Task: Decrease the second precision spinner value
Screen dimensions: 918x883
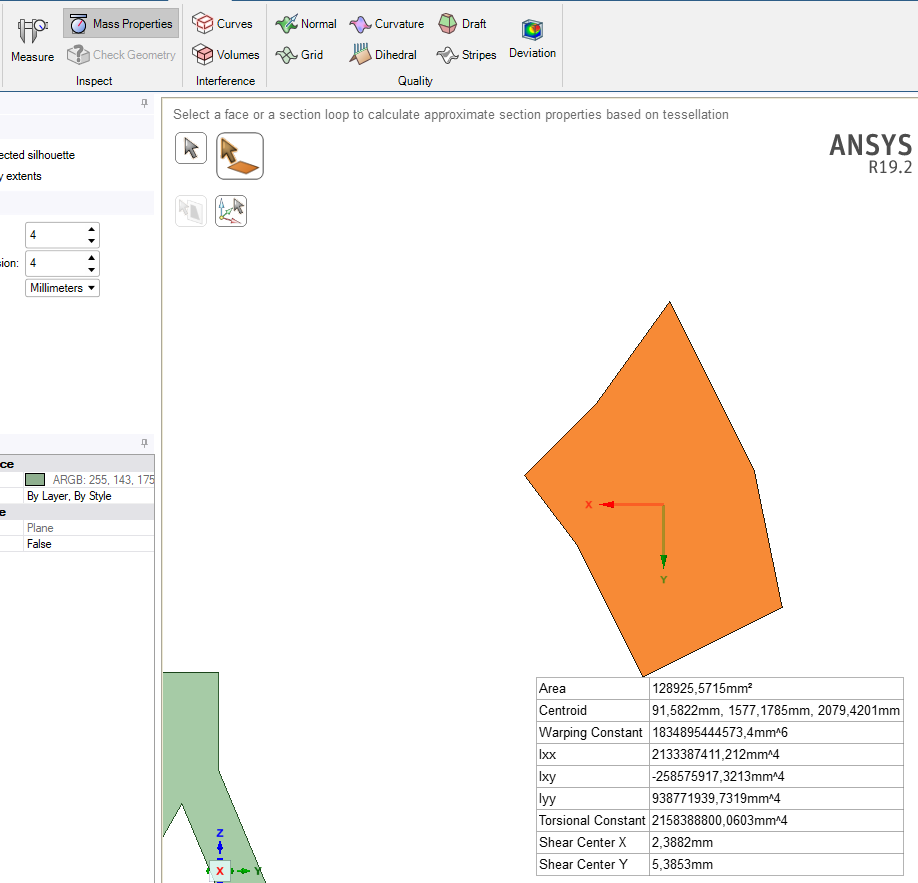Action: 92,269
